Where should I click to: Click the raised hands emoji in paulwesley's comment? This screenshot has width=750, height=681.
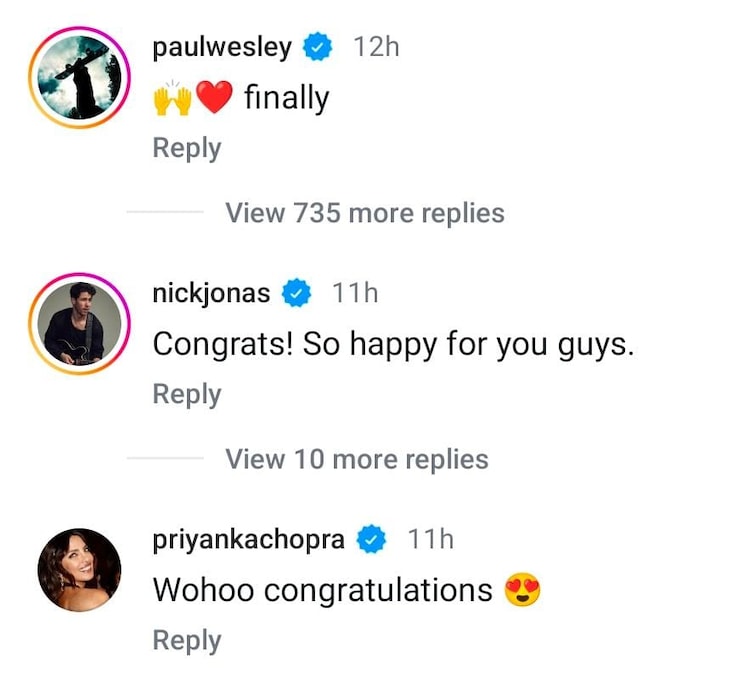(x=171, y=97)
